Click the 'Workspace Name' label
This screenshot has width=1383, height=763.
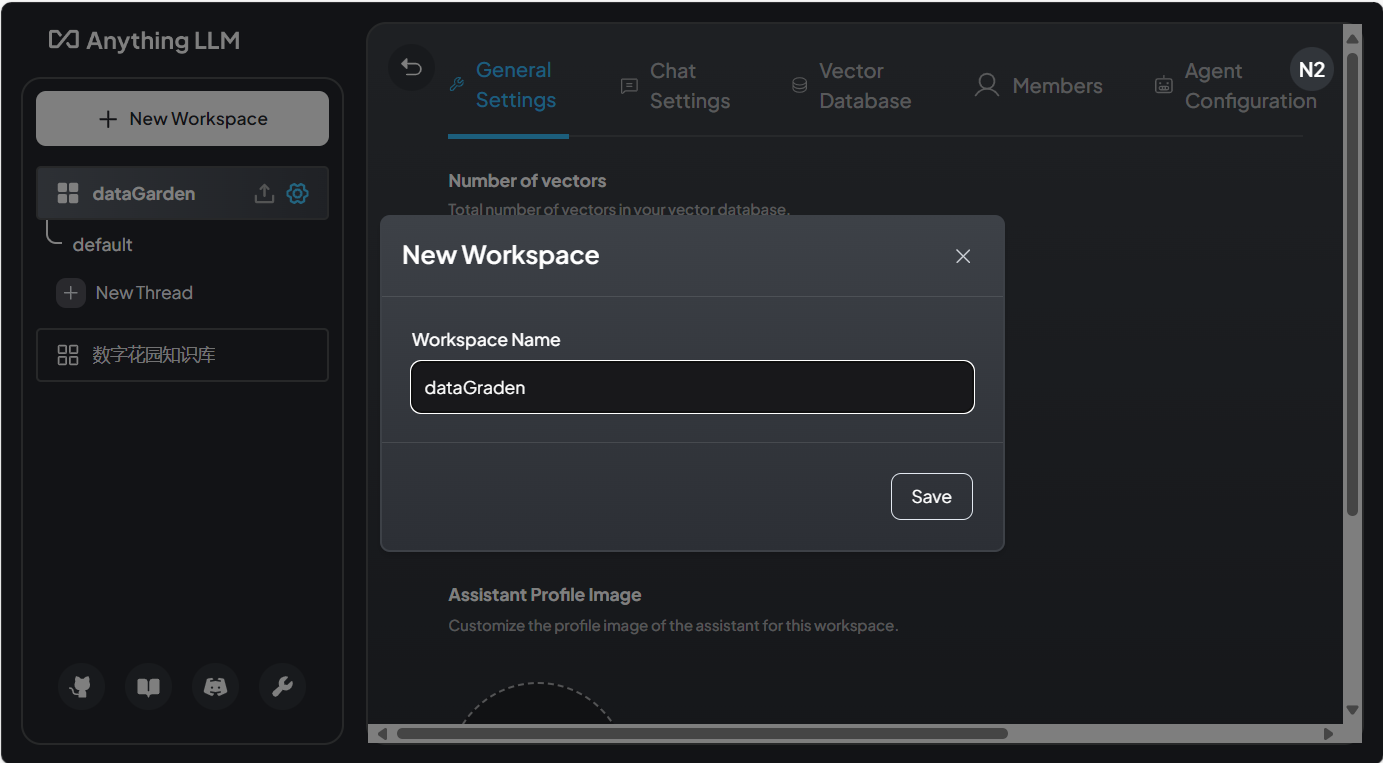pyautogui.click(x=486, y=340)
